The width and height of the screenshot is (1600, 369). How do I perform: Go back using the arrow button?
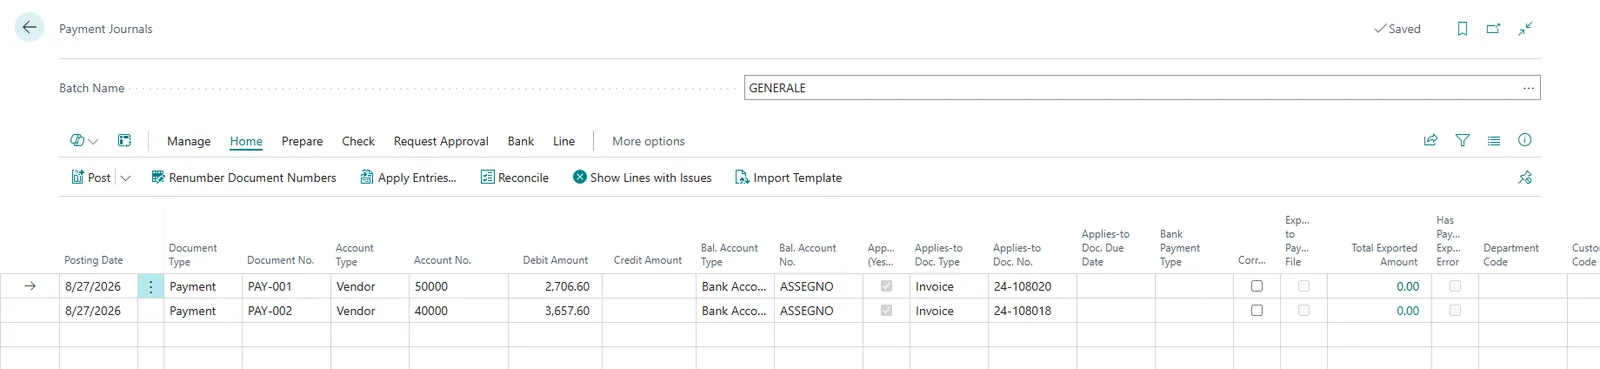pos(29,28)
